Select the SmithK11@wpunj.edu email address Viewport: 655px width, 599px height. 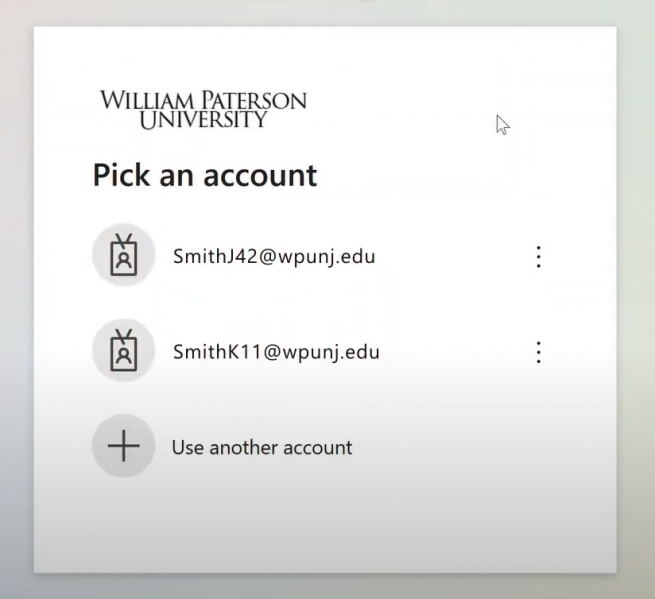point(276,352)
